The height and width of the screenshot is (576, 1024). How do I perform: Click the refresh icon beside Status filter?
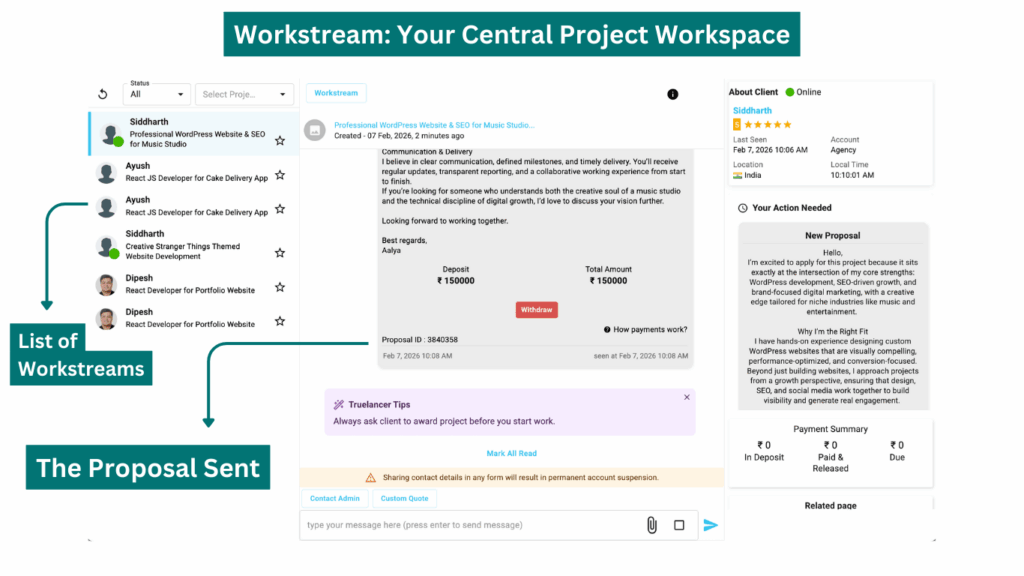(x=102, y=94)
